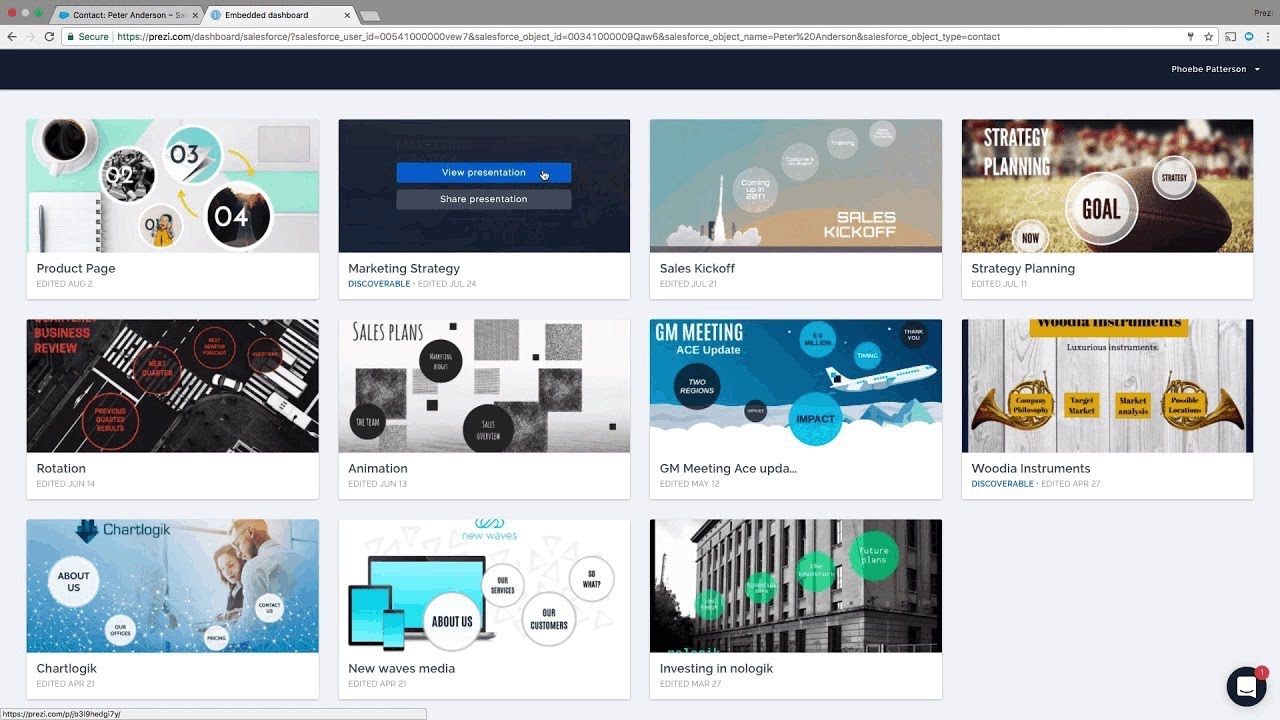1280x720 pixels.
Task: Open the Sales Kickoff thumbnail
Action: (x=796, y=186)
